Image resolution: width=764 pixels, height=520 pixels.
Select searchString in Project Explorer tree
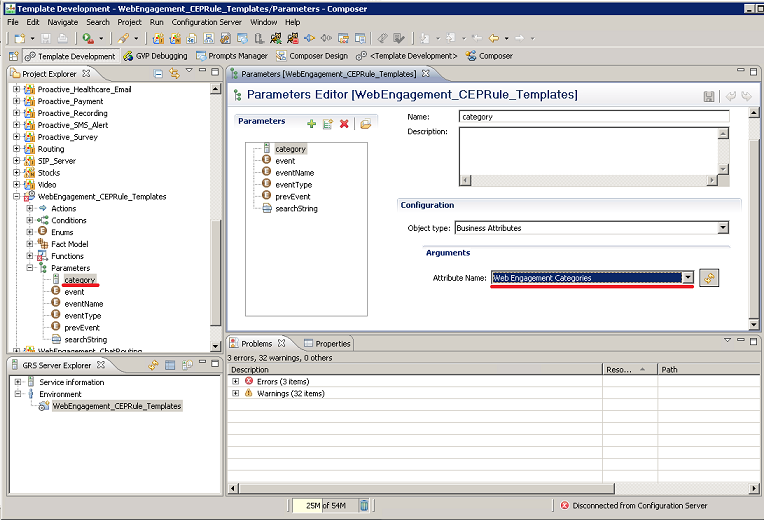[85, 339]
